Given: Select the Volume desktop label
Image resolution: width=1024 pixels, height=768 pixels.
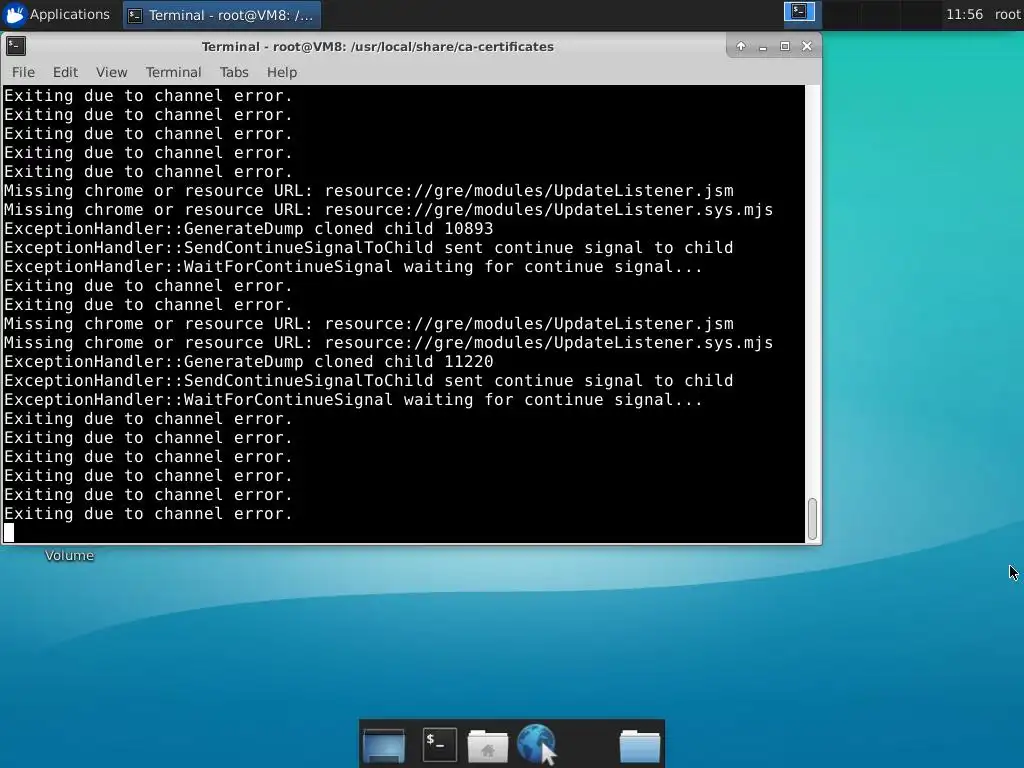Looking at the screenshot, I should pos(69,556).
